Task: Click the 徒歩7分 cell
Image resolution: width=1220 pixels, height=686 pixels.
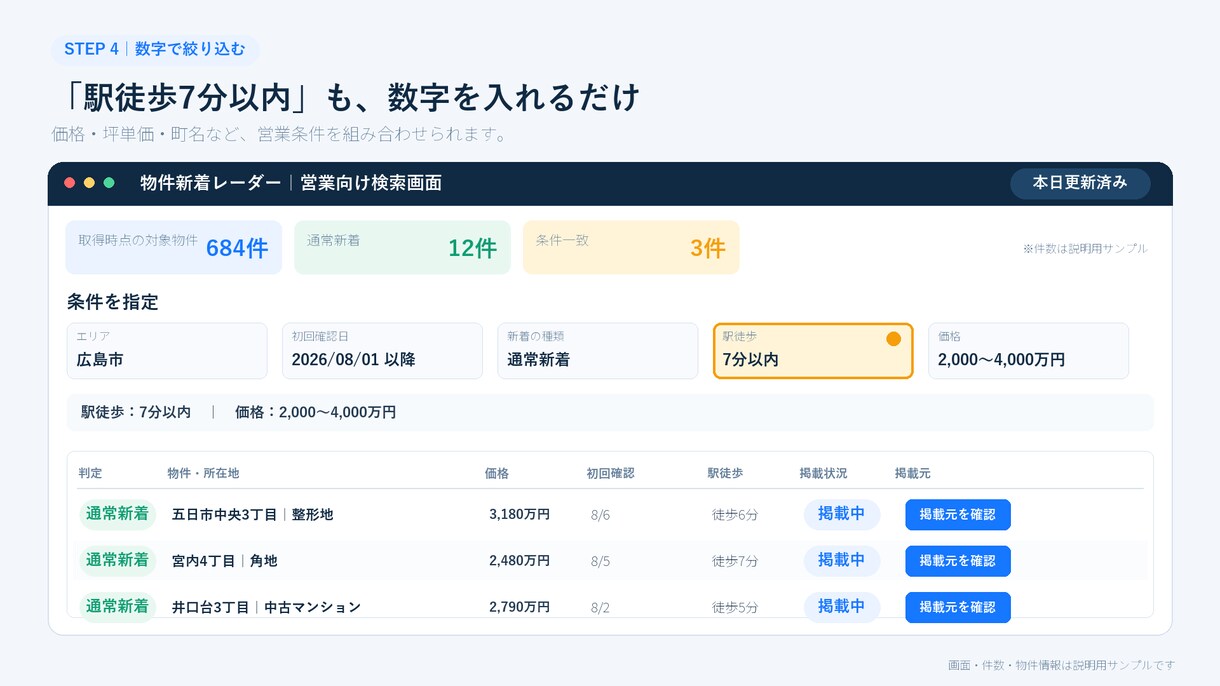Action: coord(735,561)
